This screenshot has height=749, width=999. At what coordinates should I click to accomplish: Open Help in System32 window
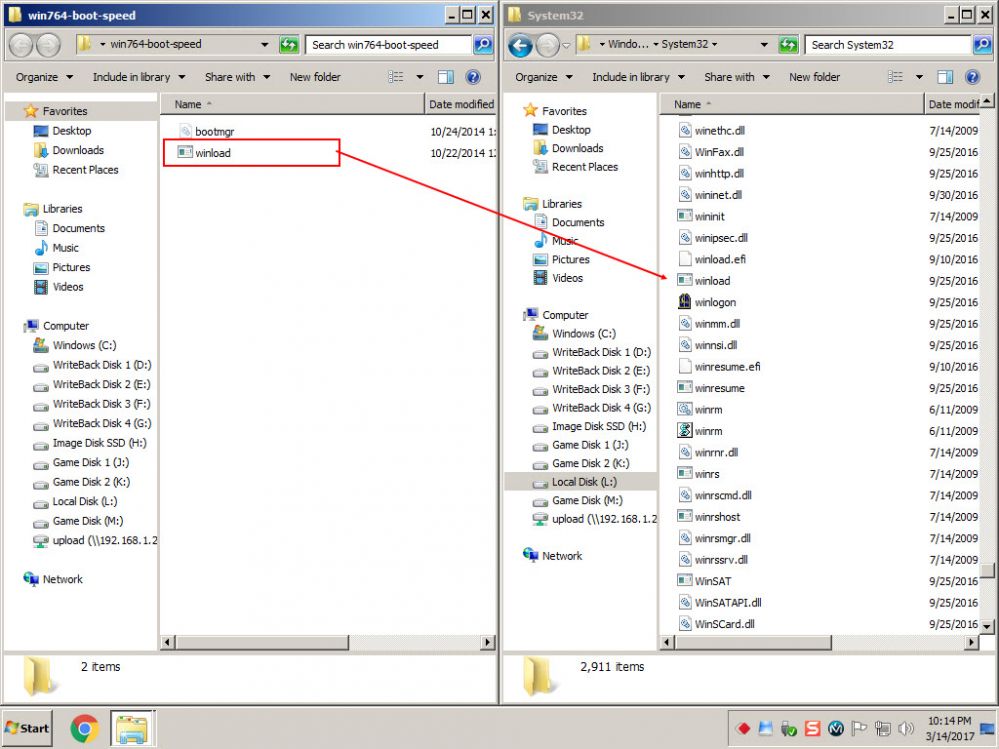[x=972, y=77]
